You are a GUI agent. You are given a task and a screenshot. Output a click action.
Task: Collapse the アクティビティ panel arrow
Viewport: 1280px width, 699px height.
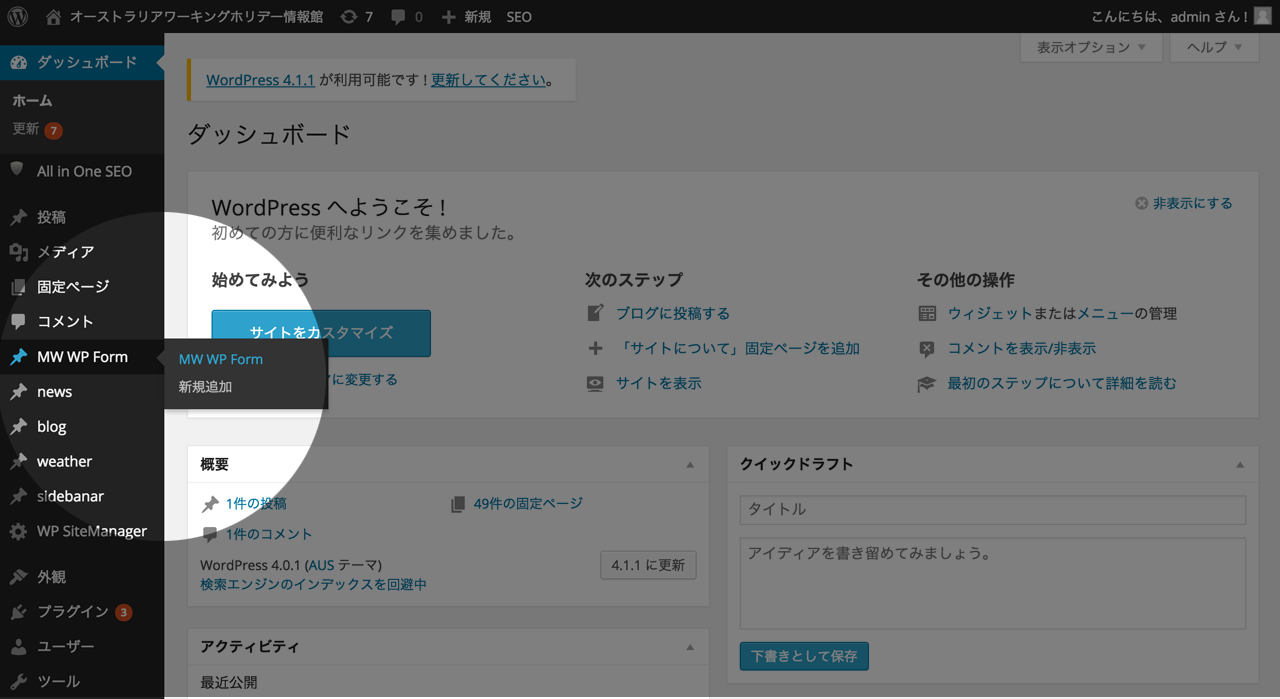point(690,647)
